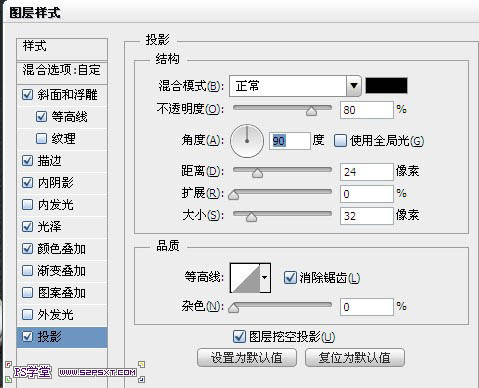Click the opacity field showing 80

click(367, 110)
